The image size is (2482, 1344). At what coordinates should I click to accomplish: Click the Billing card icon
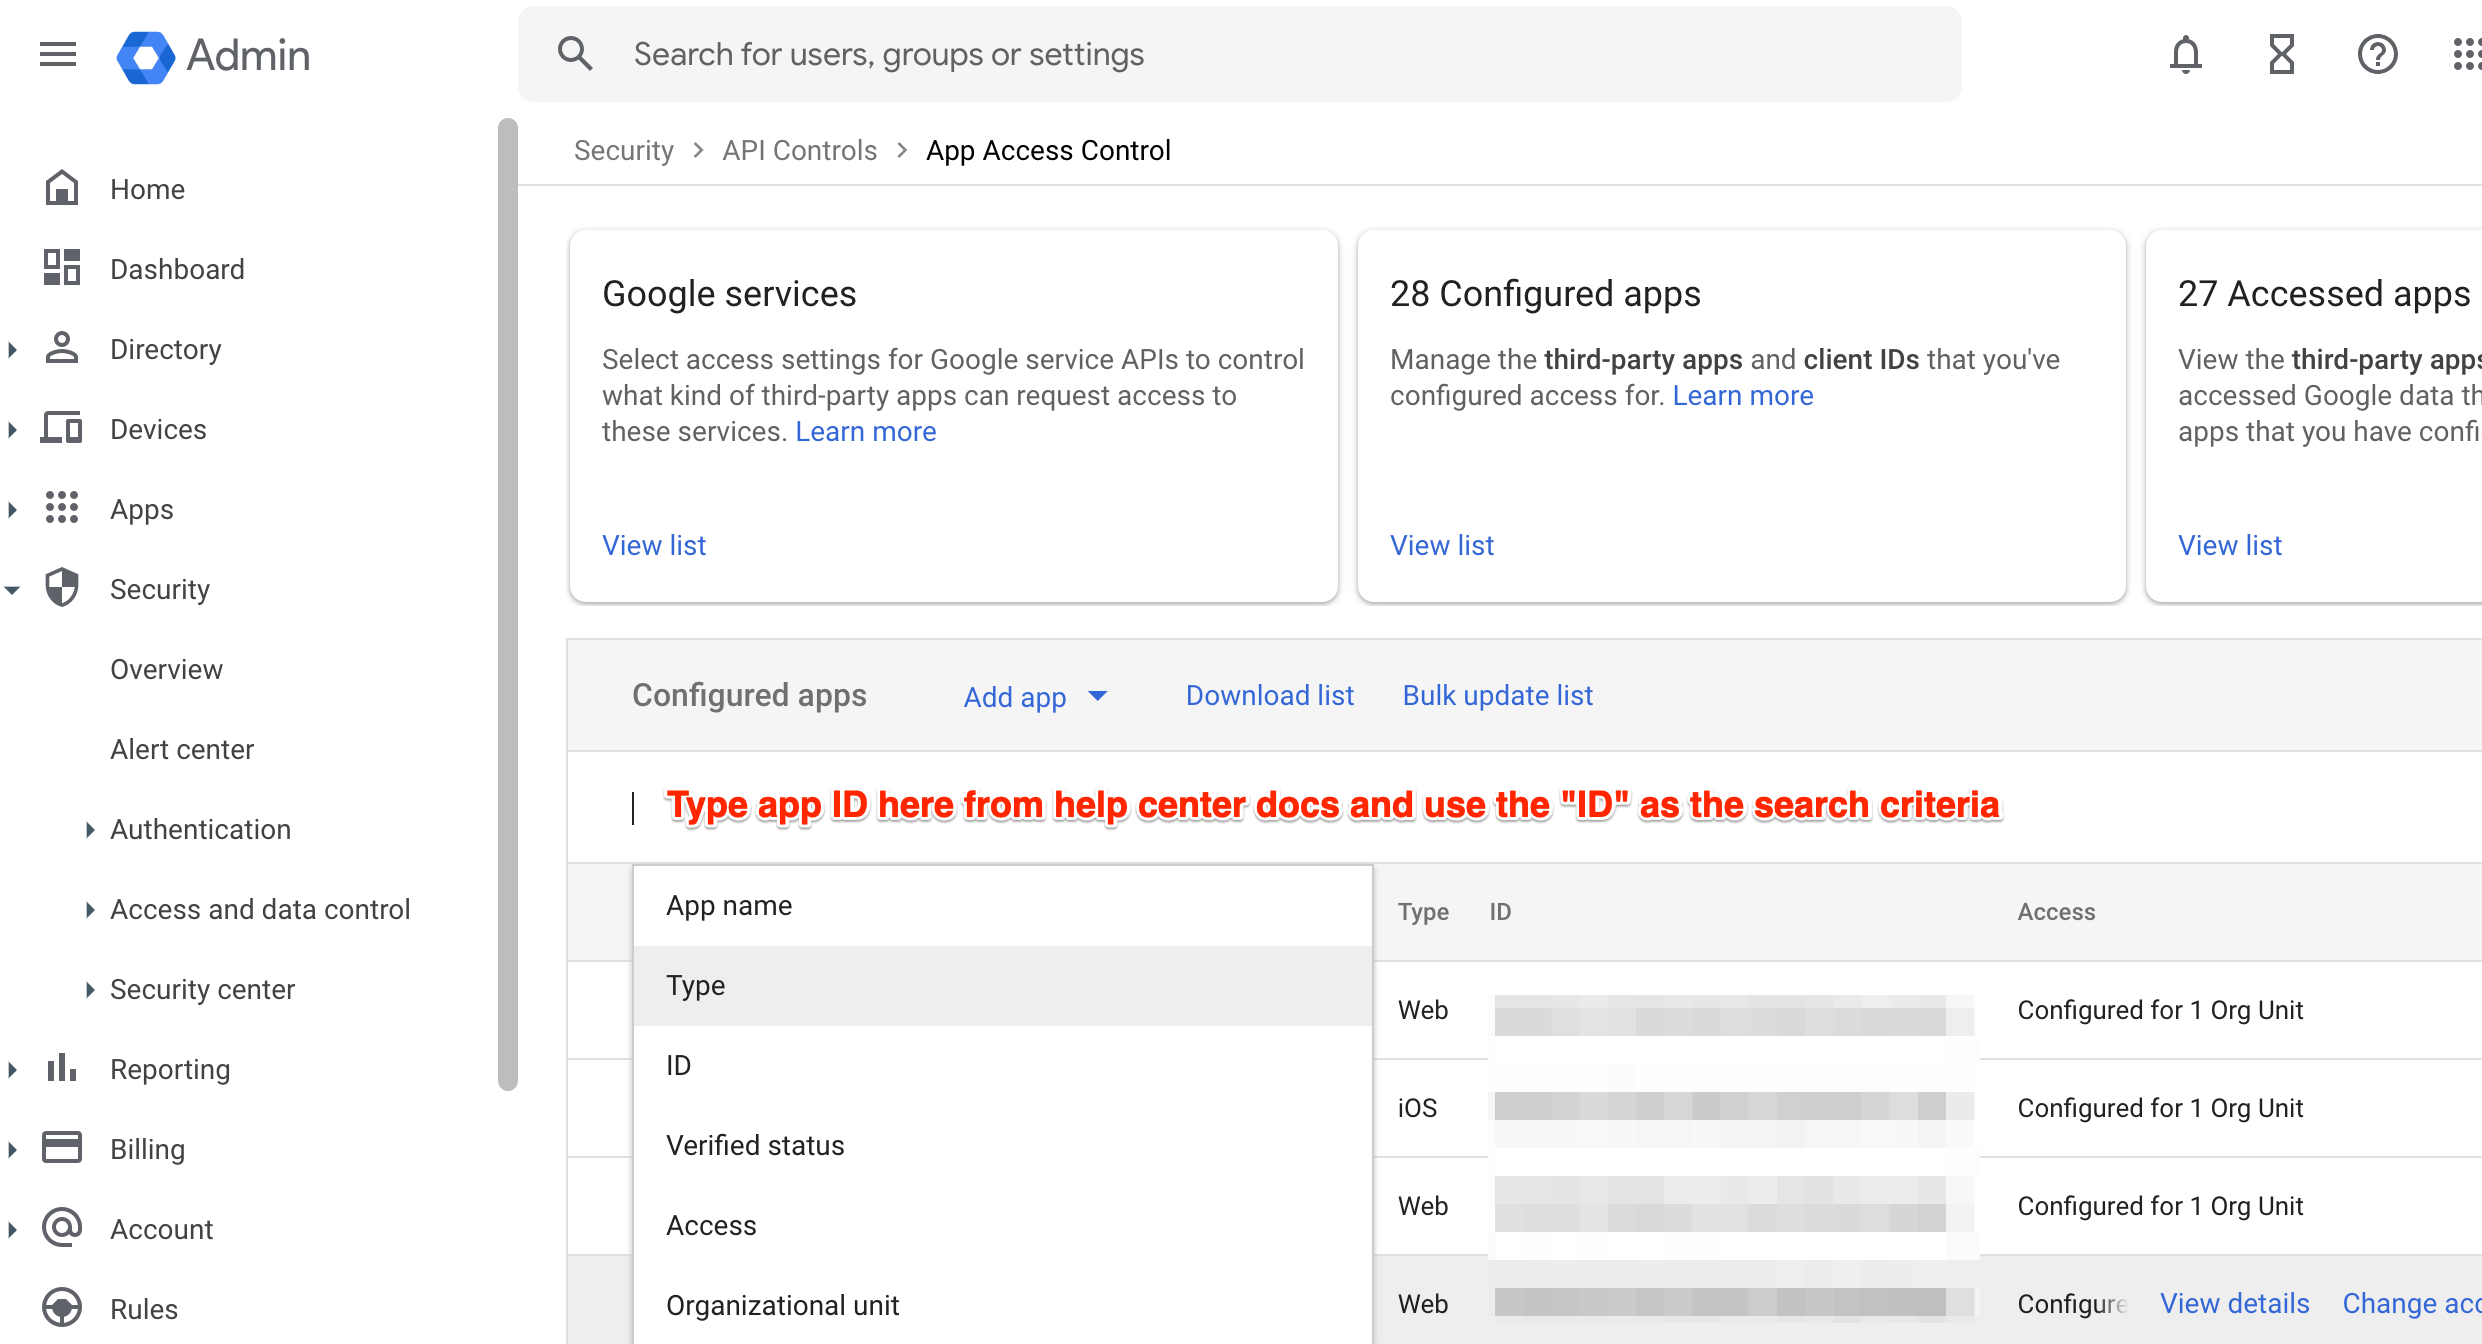click(62, 1148)
